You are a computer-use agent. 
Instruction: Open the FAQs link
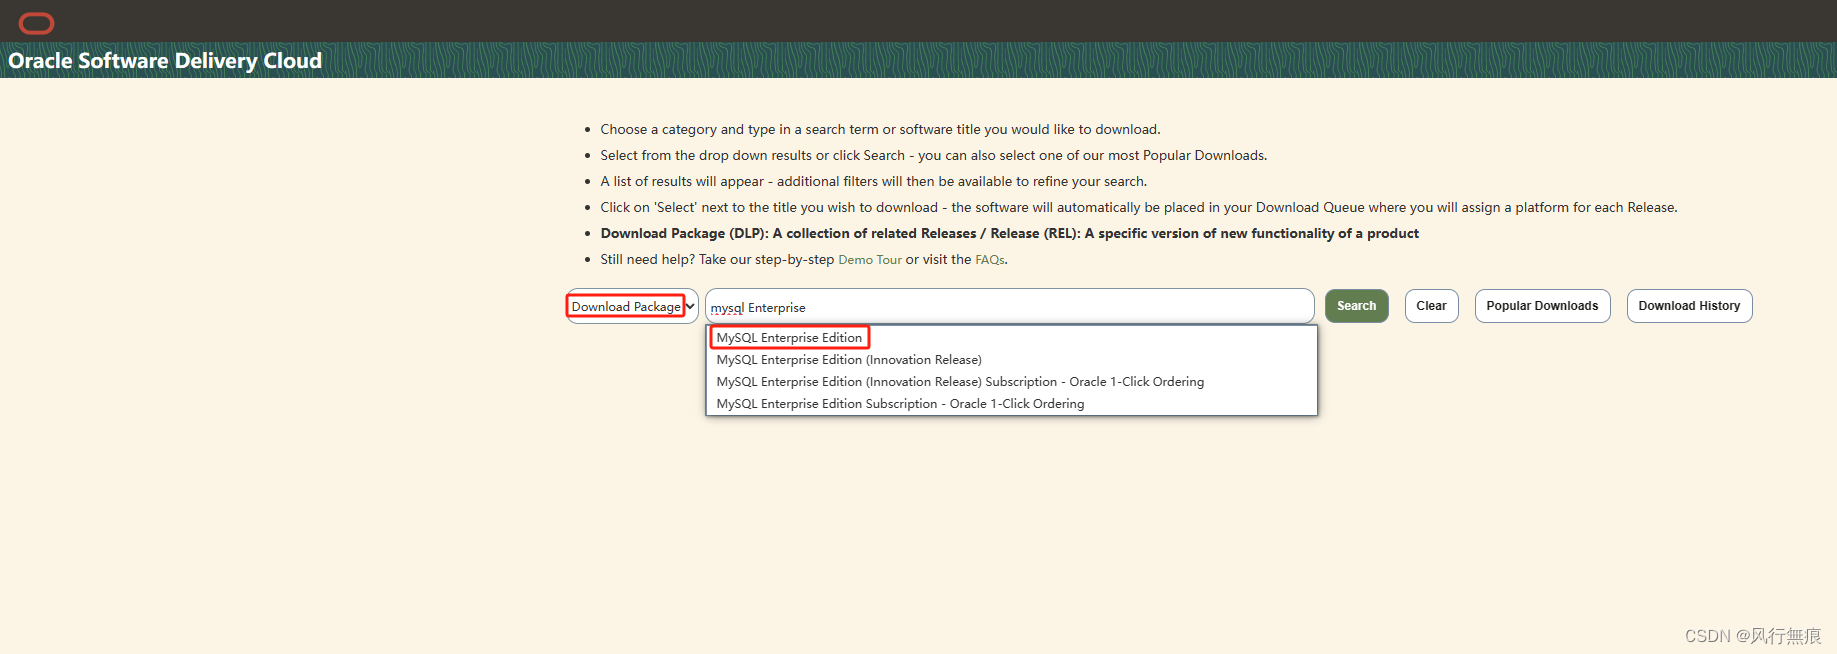pyautogui.click(x=990, y=260)
